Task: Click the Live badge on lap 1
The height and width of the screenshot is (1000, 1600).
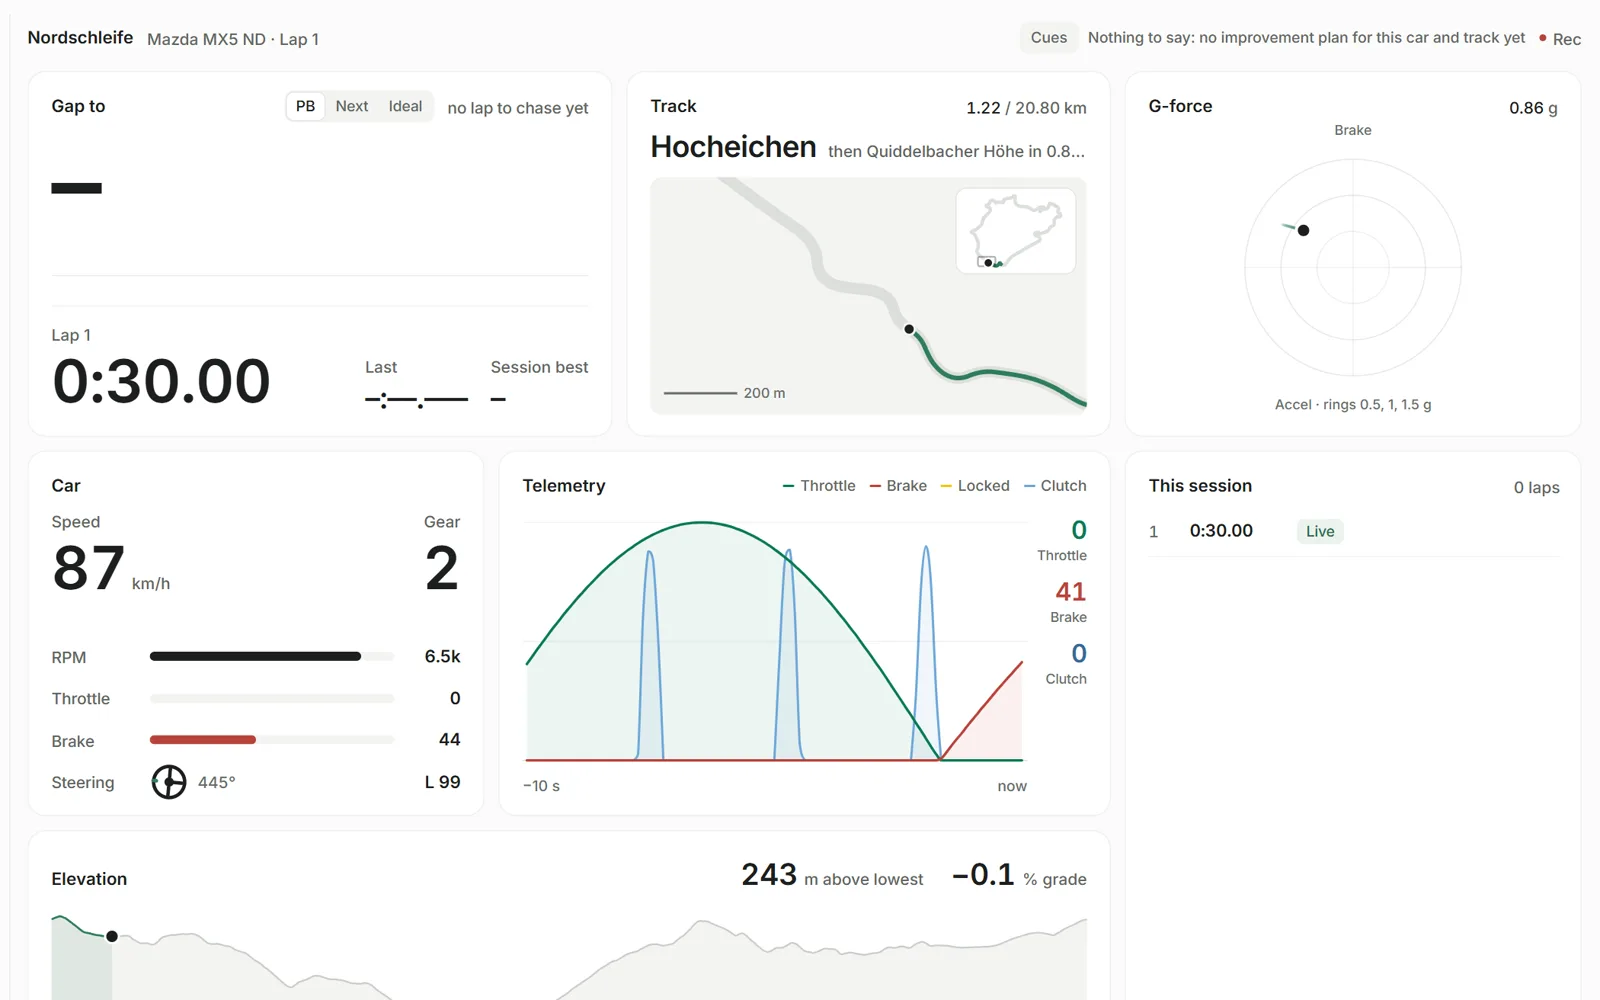Action: [1320, 532]
